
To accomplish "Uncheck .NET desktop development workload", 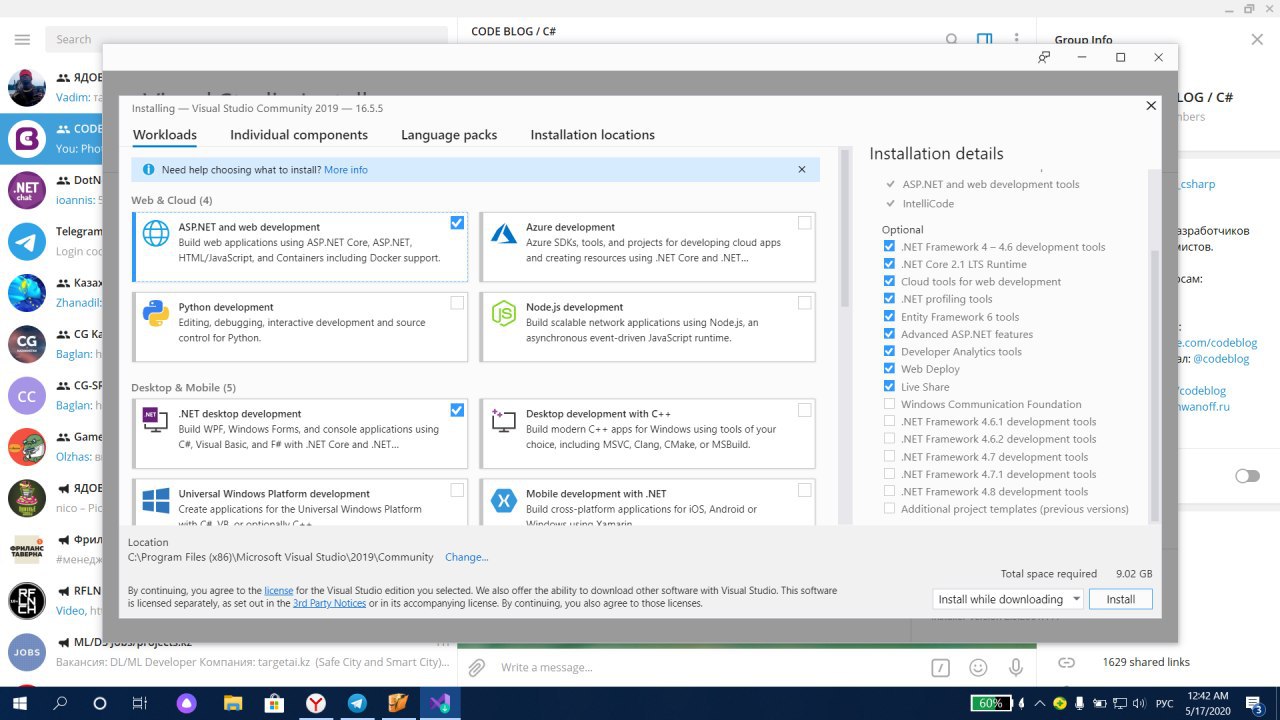I will coord(457,410).
